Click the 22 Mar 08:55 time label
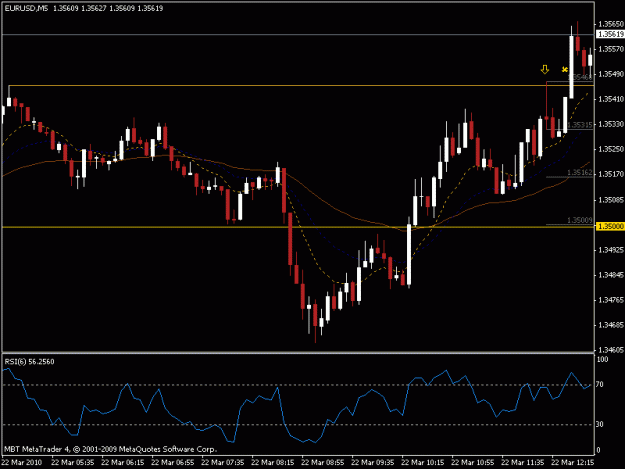 (x=322, y=463)
